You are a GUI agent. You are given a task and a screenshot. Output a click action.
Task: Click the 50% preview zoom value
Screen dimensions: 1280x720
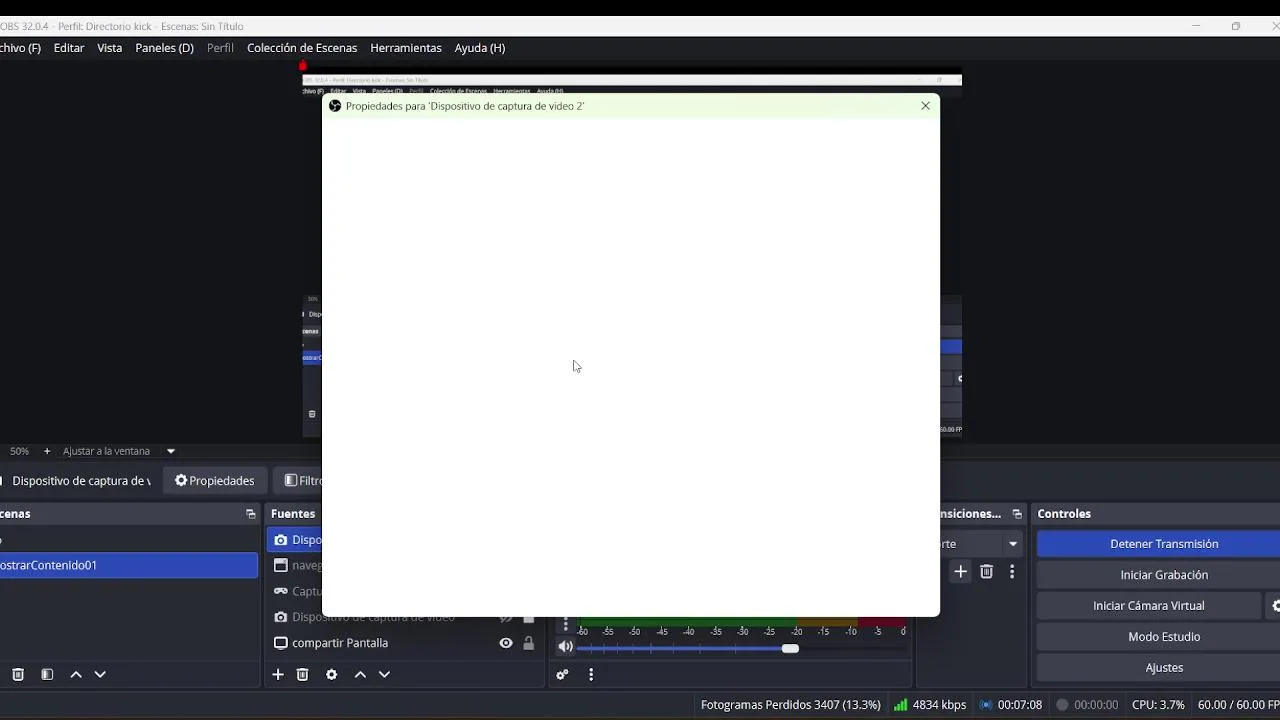[19, 451]
